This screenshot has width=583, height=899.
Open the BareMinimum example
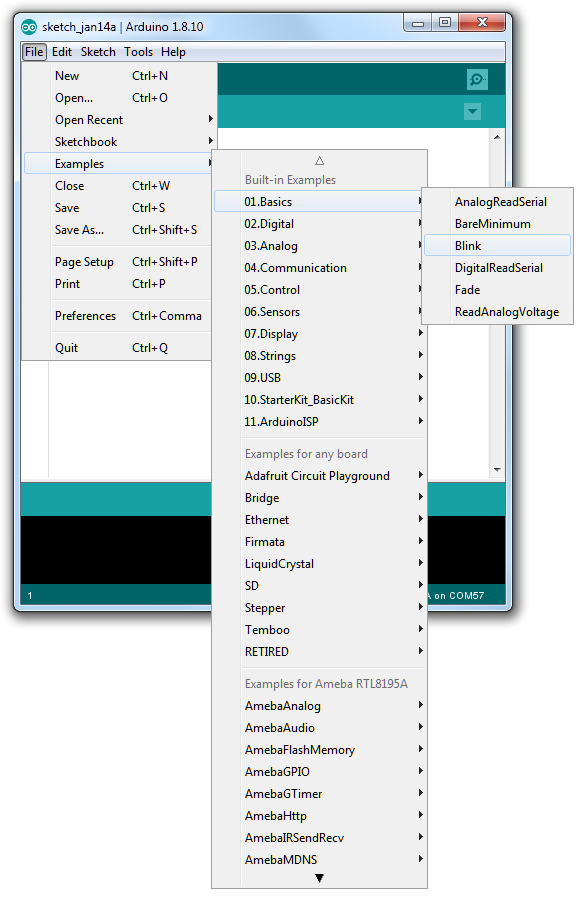(x=497, y=224)
